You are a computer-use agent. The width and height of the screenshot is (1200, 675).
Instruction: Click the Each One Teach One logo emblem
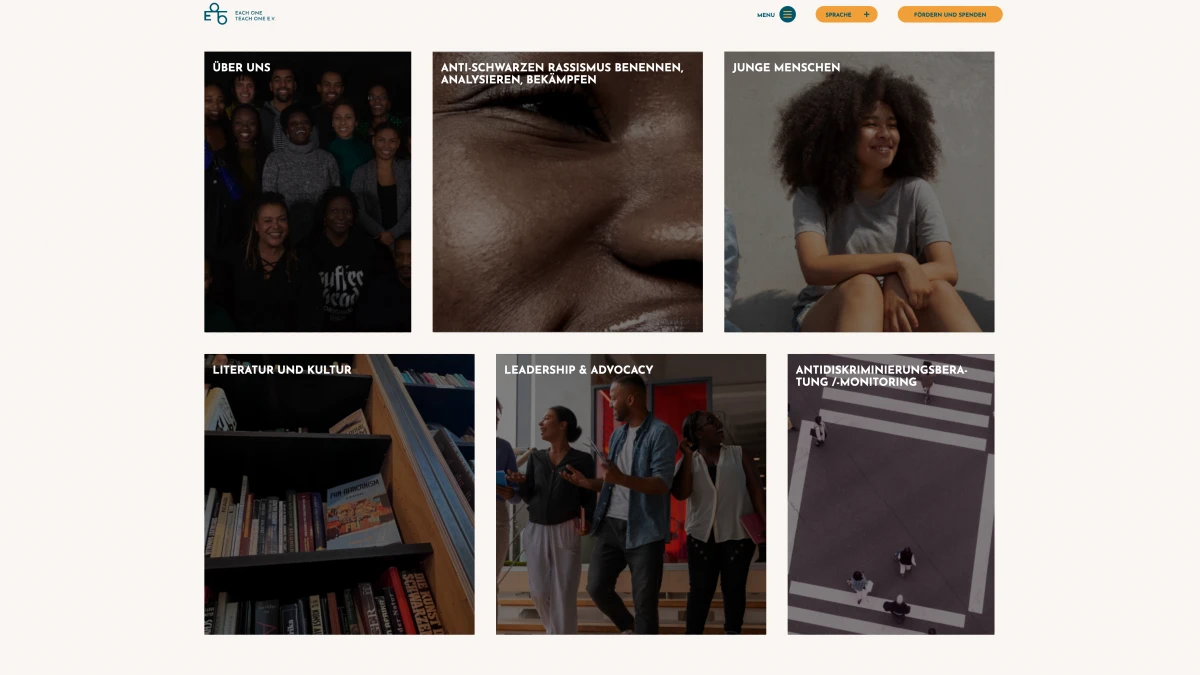pyautogui.click(x=215, y=14)
